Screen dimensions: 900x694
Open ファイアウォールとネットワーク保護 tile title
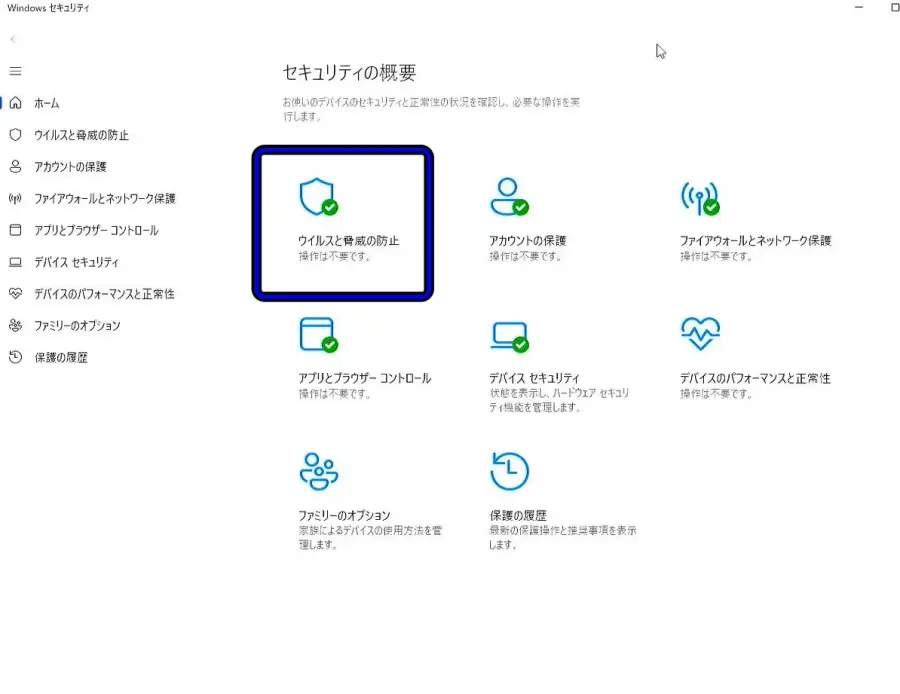coord(755,241)
